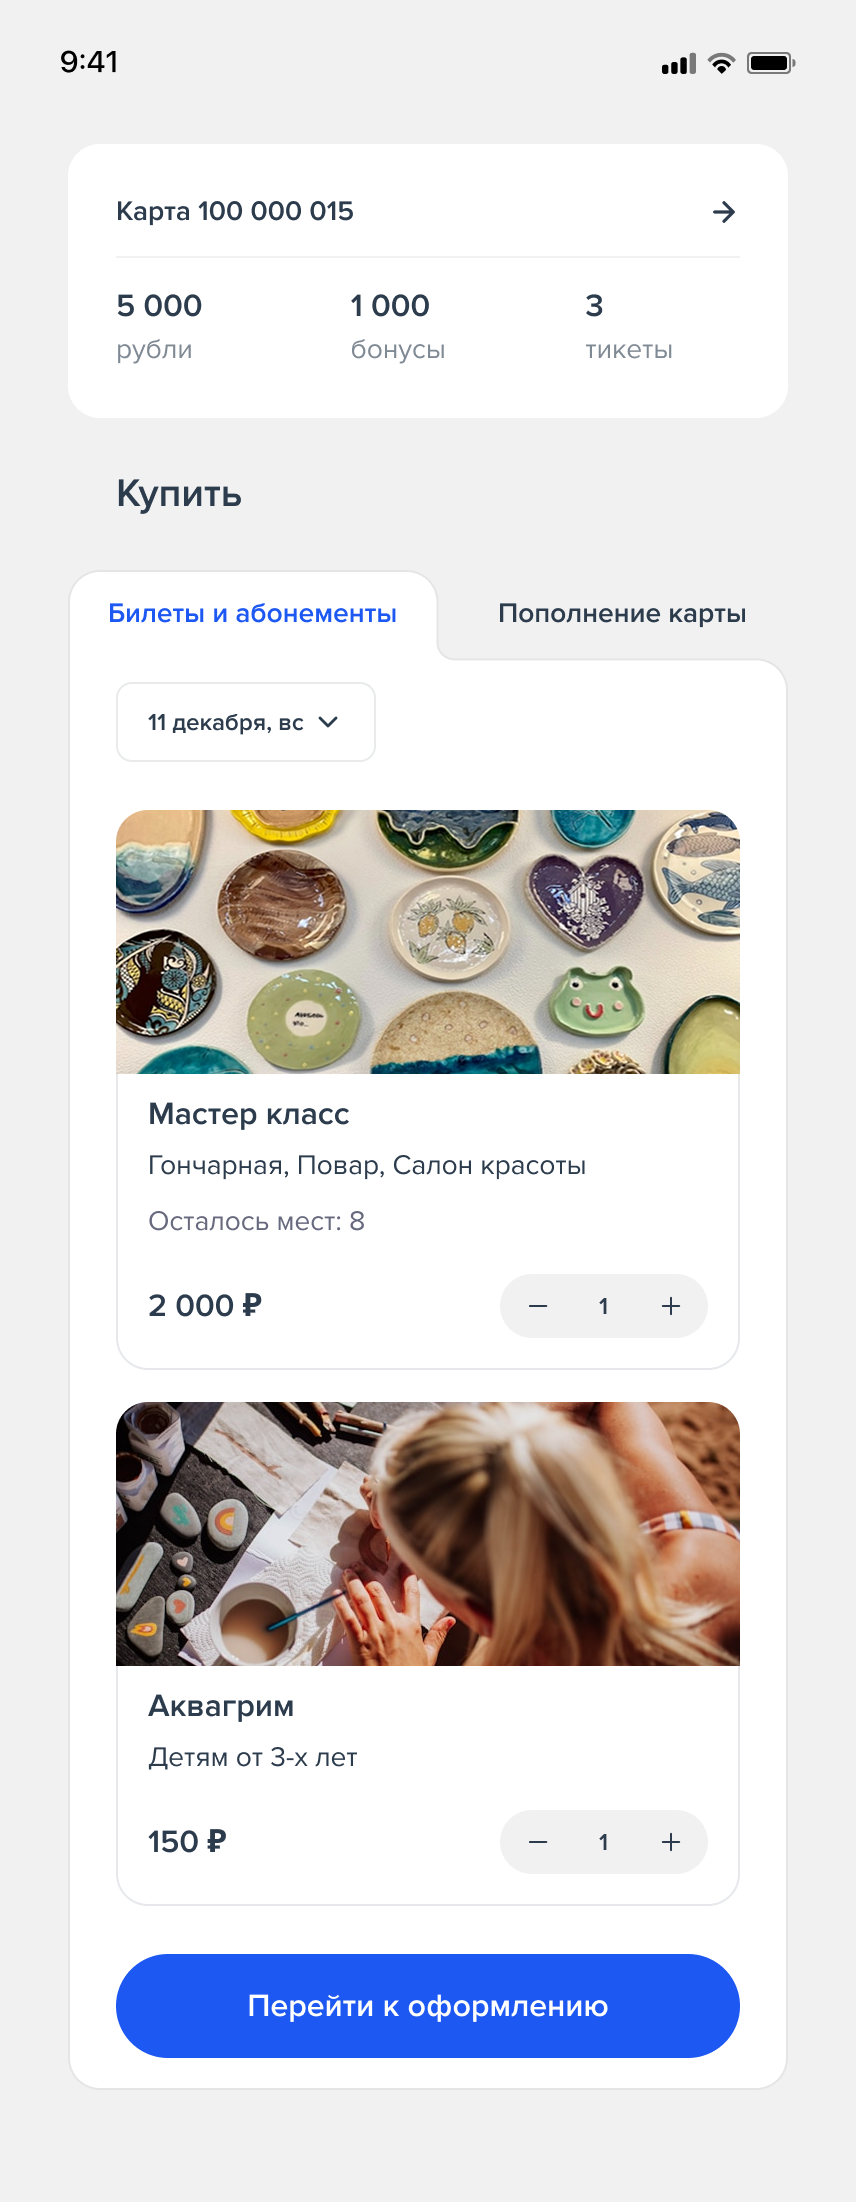Screen dimensions: 856x2202
Task: Increase Мастер класс ticket quantity with plus
Action: 671,1306
